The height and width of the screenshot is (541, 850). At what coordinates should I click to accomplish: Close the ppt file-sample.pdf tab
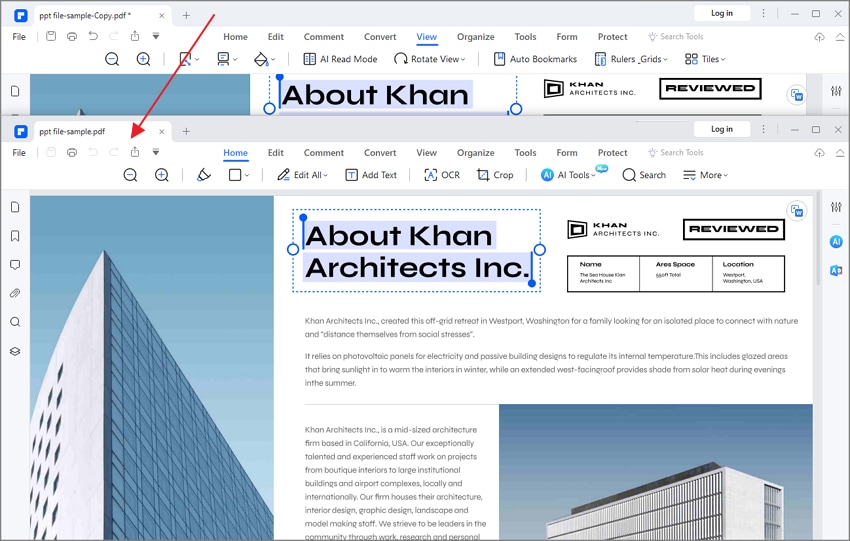(x=162, y=131)
